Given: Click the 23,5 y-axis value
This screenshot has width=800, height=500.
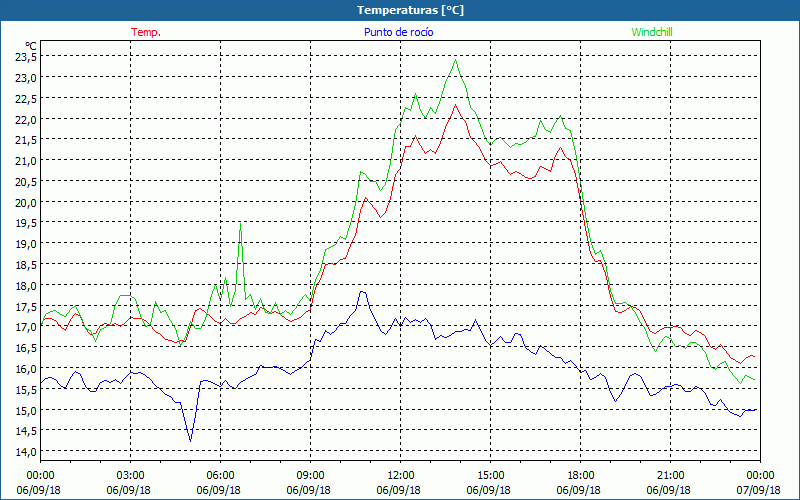Looking at the screenshot, I should (x=26, y=57).
